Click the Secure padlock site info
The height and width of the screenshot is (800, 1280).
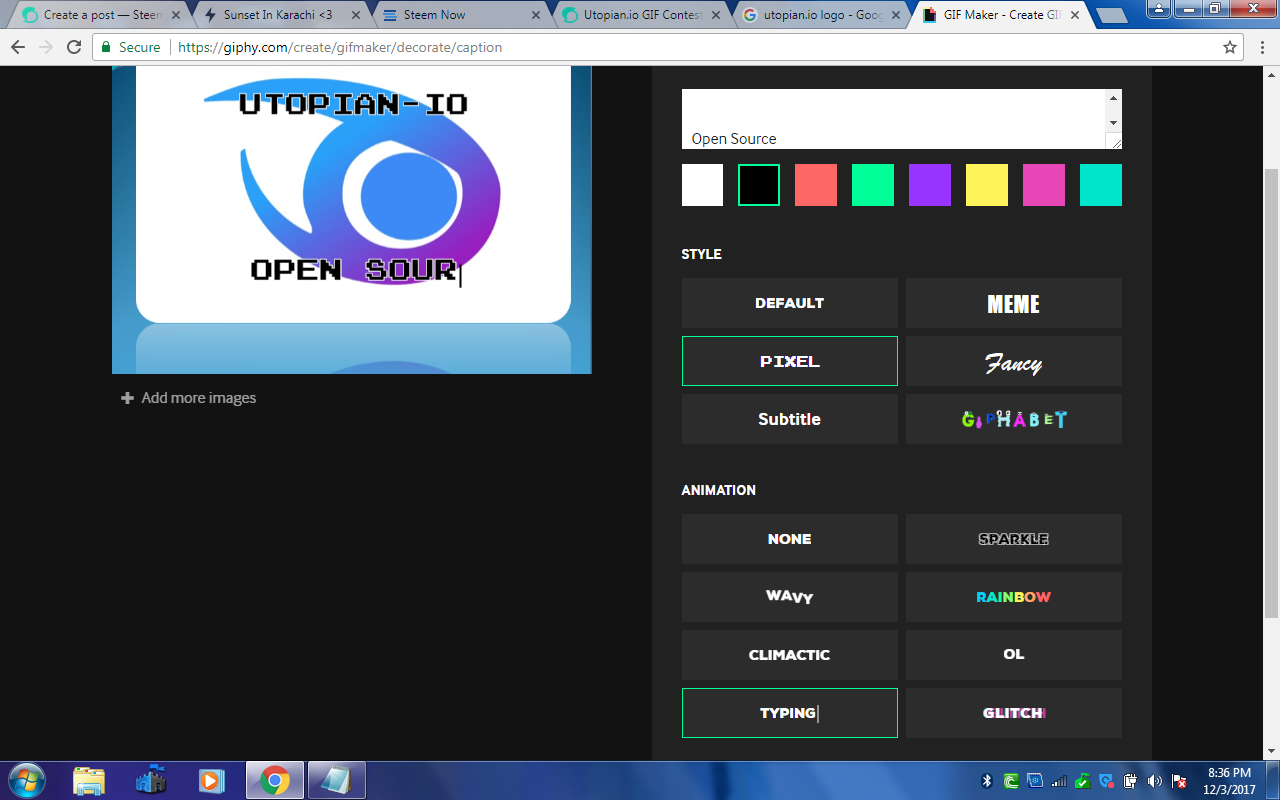coord(130,47)
